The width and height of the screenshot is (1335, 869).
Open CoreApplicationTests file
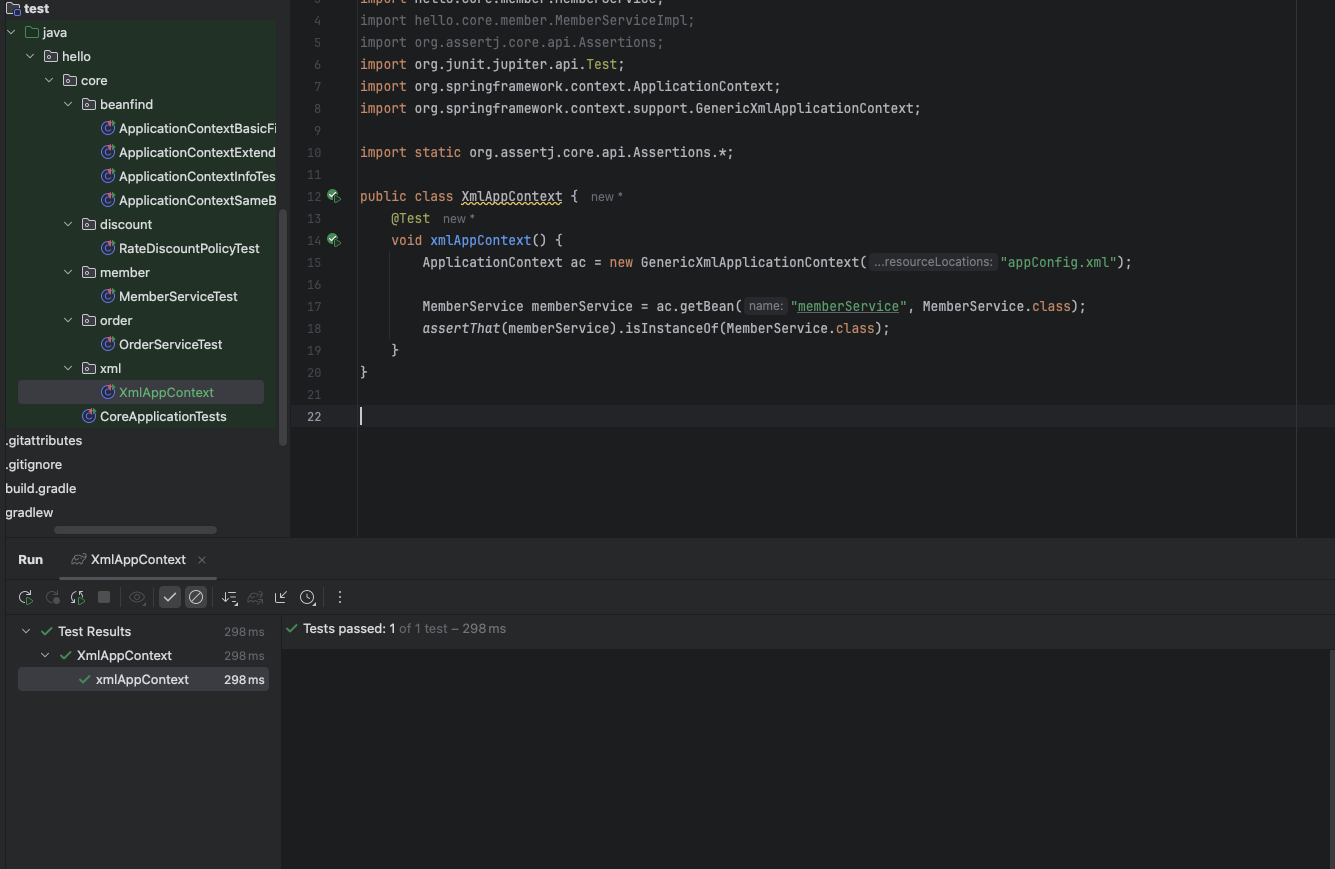[163, 417]
